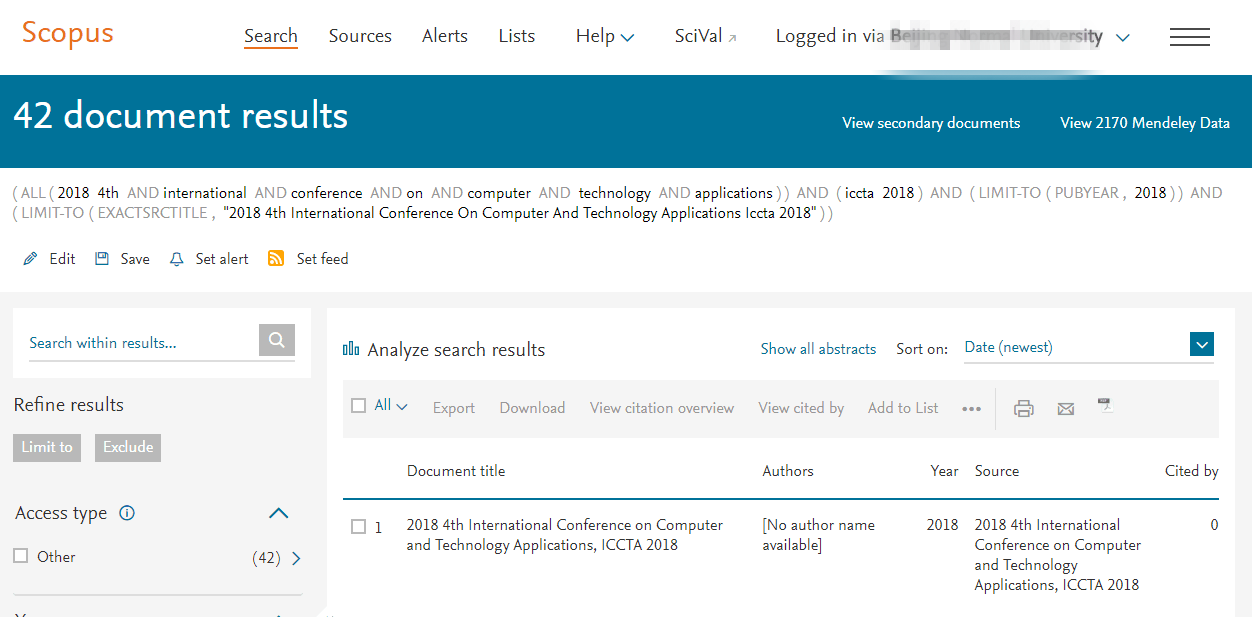Click the Set alert bell icon
1252x617 pixels.
[x=177, y=259]
